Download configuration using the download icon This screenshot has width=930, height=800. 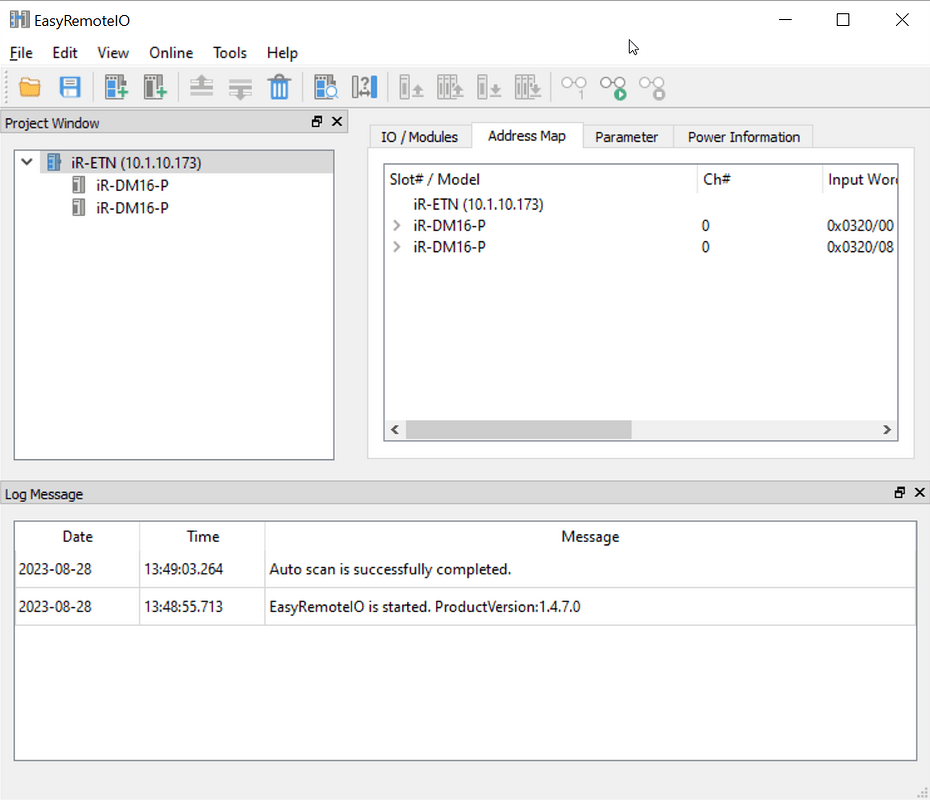[489, 87]
